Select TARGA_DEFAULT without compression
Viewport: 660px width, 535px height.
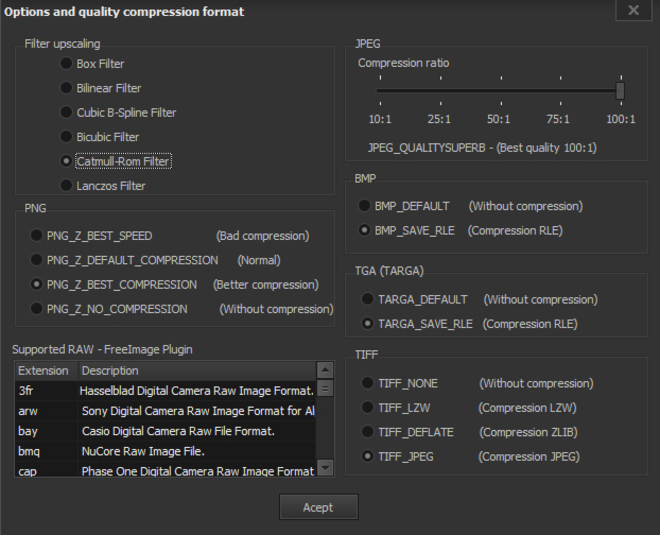pyautogui.click(x=367, y=299)
